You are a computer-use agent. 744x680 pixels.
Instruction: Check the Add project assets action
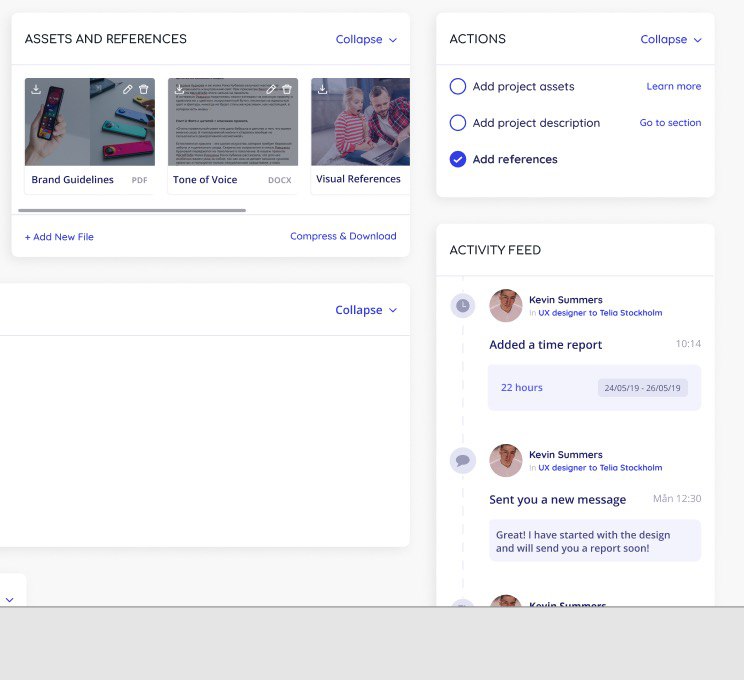tap(458, 86)
